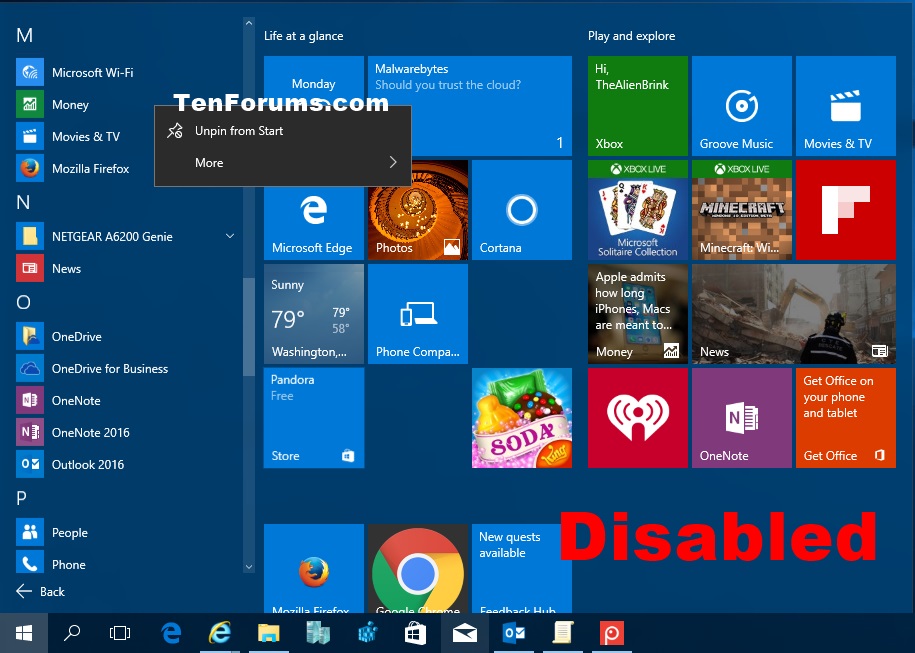Select Task View on the taskbar
Viewport: 915px width, 653px height.
(x=119, y=632)
